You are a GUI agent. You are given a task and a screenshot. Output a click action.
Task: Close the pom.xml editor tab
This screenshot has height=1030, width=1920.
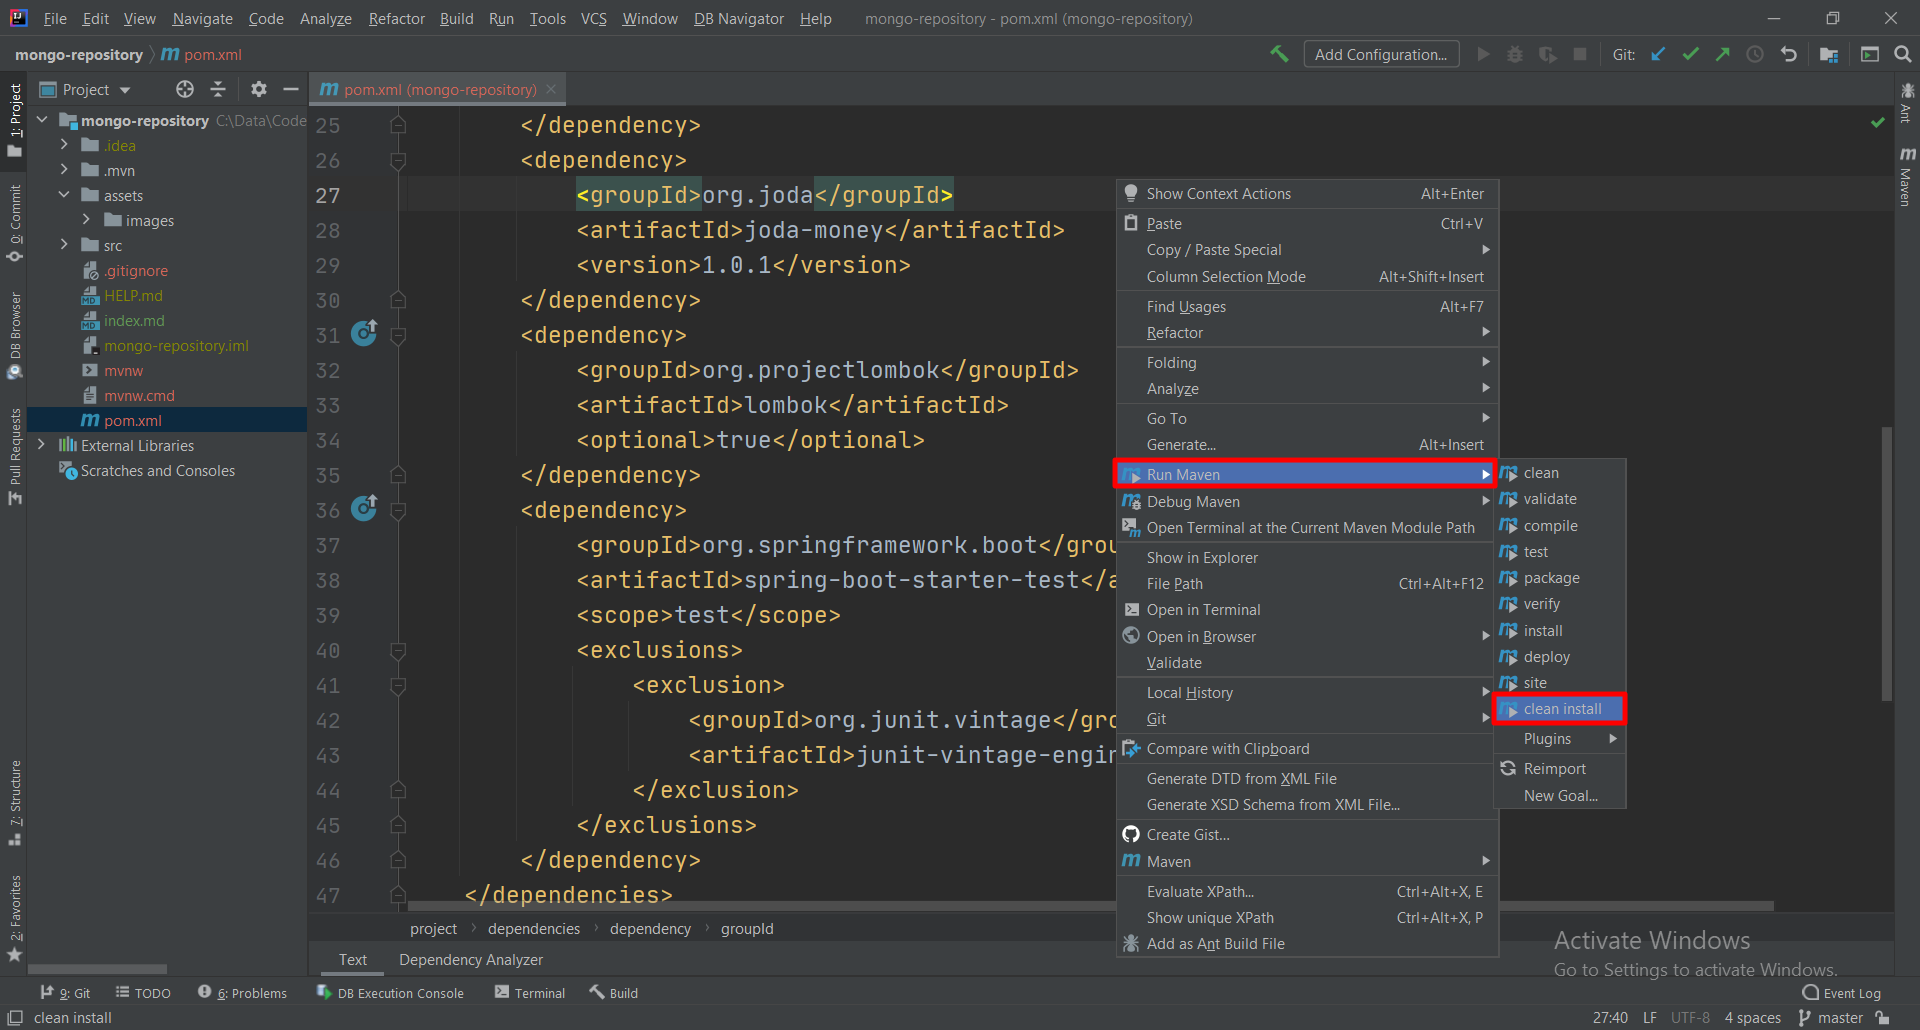coord(551,89)
